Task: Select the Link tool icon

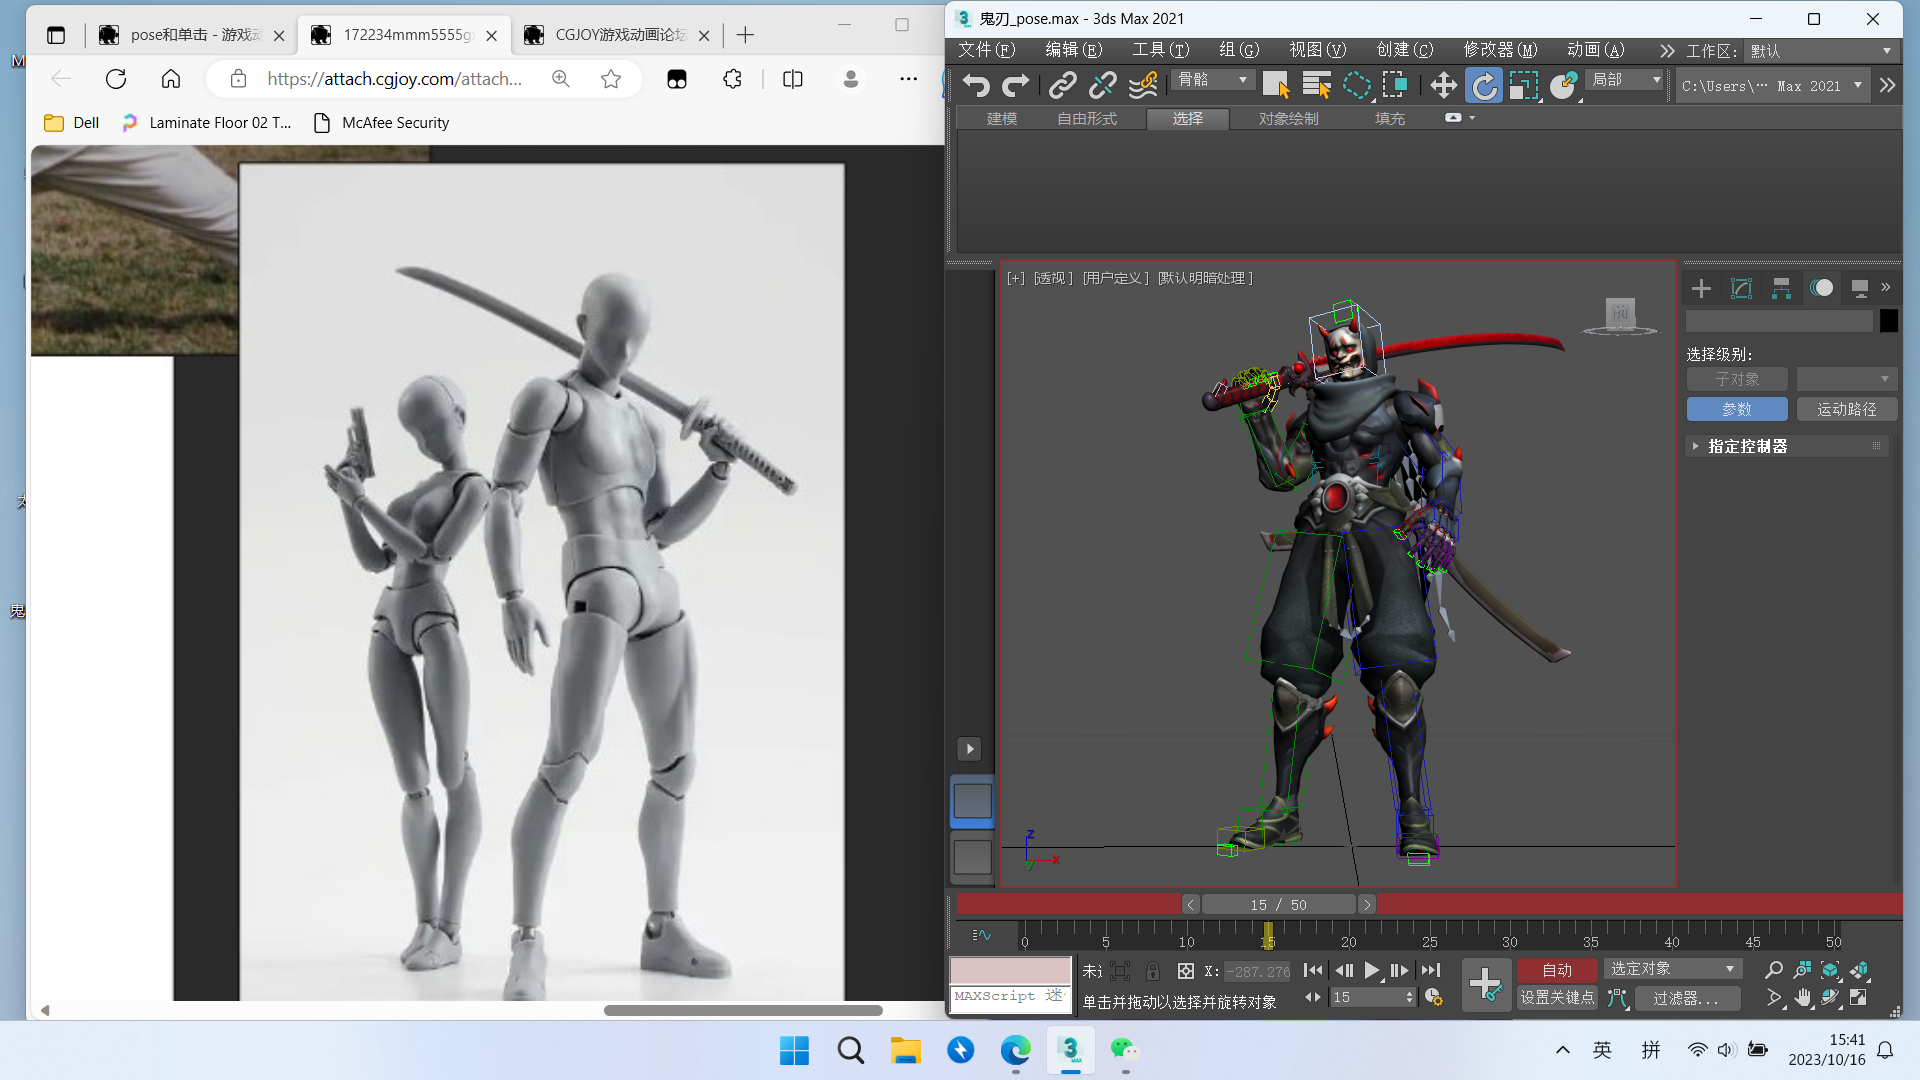Action: (x=1062, y=86)
